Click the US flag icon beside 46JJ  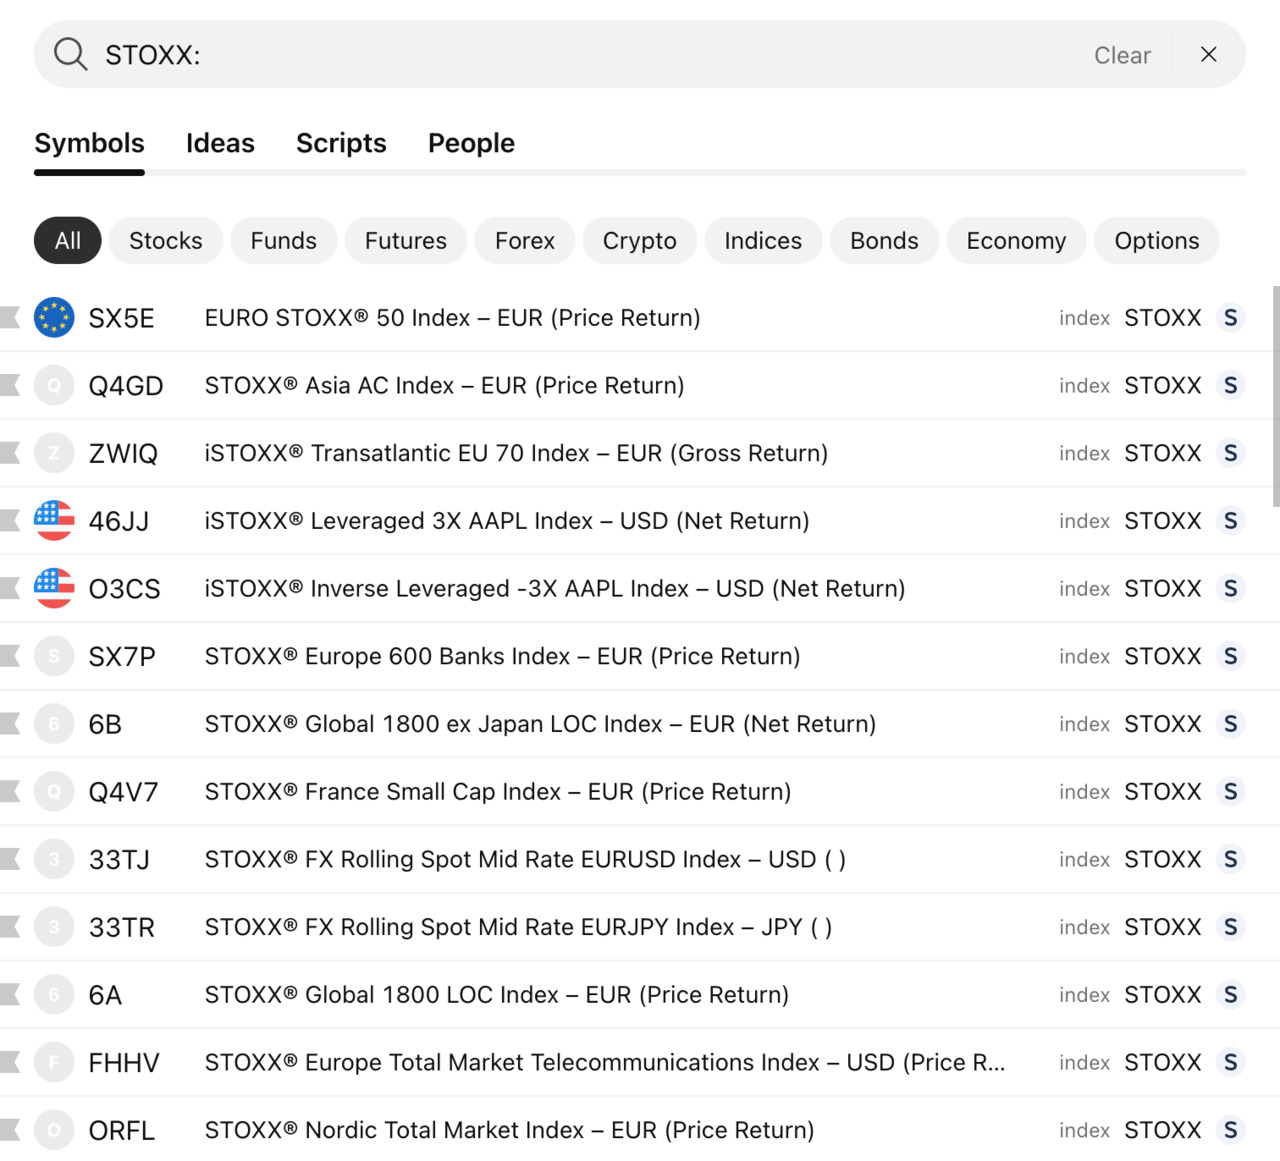54,521
